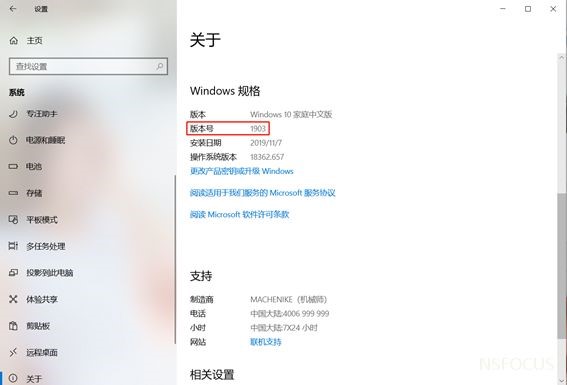Screen dimensions: 567x385
Task: Open the 多任务处理 multitasking icon
Action: [13, 246]
